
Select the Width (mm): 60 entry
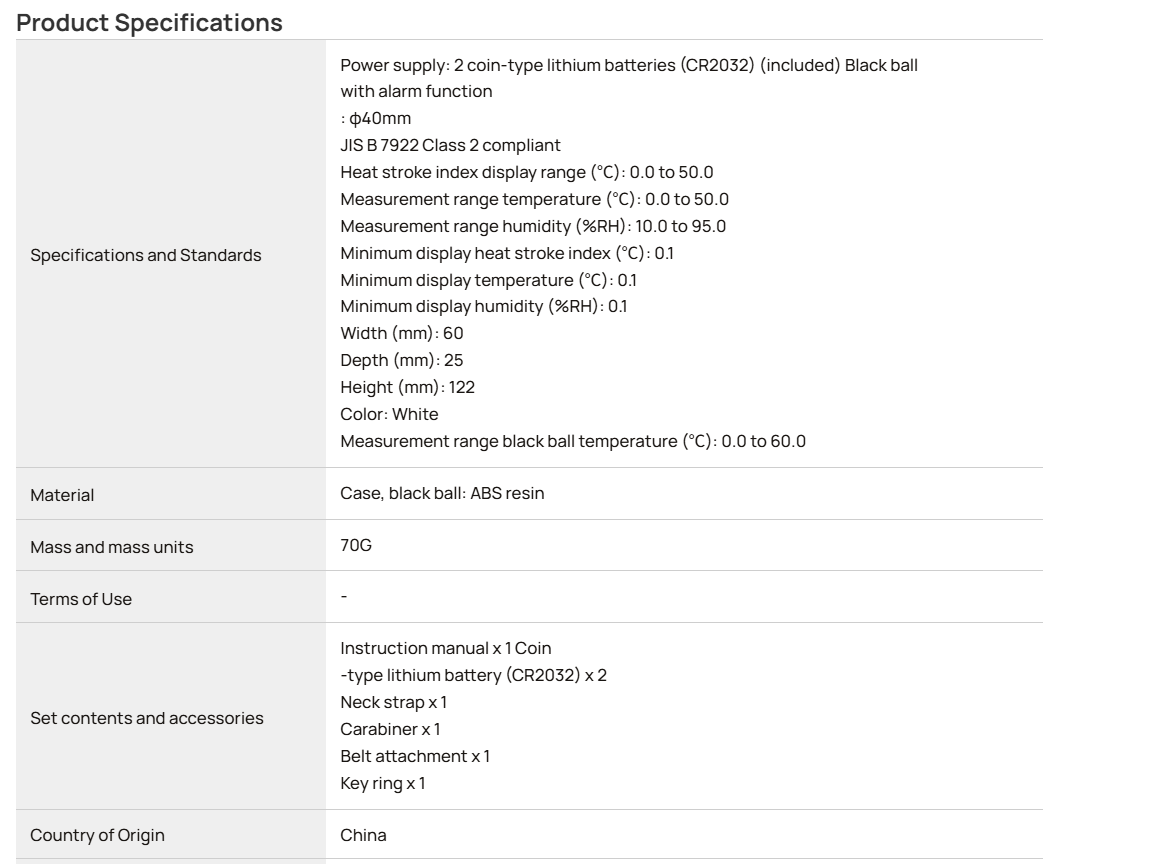tap(402, 334)
